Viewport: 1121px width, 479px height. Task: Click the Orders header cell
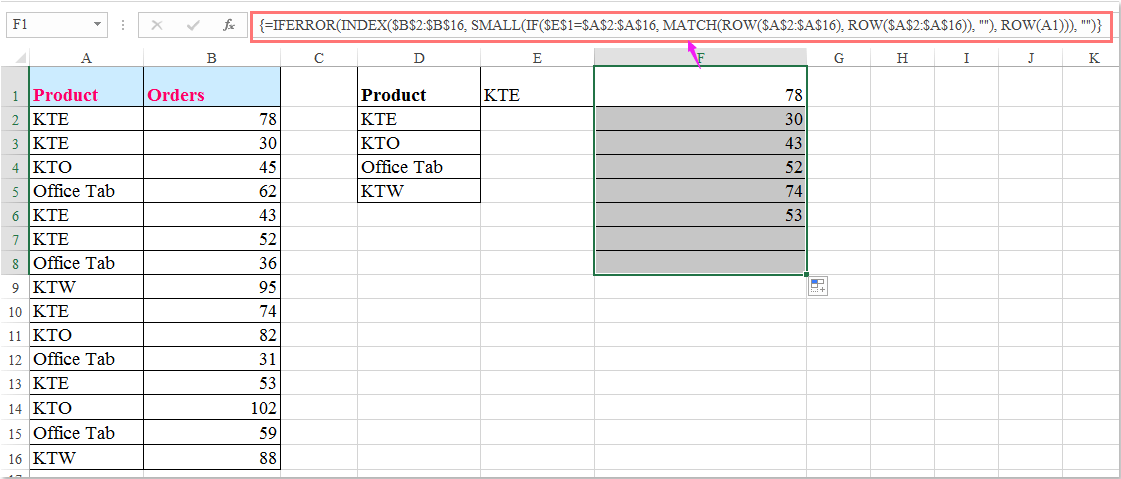[212, 95]
